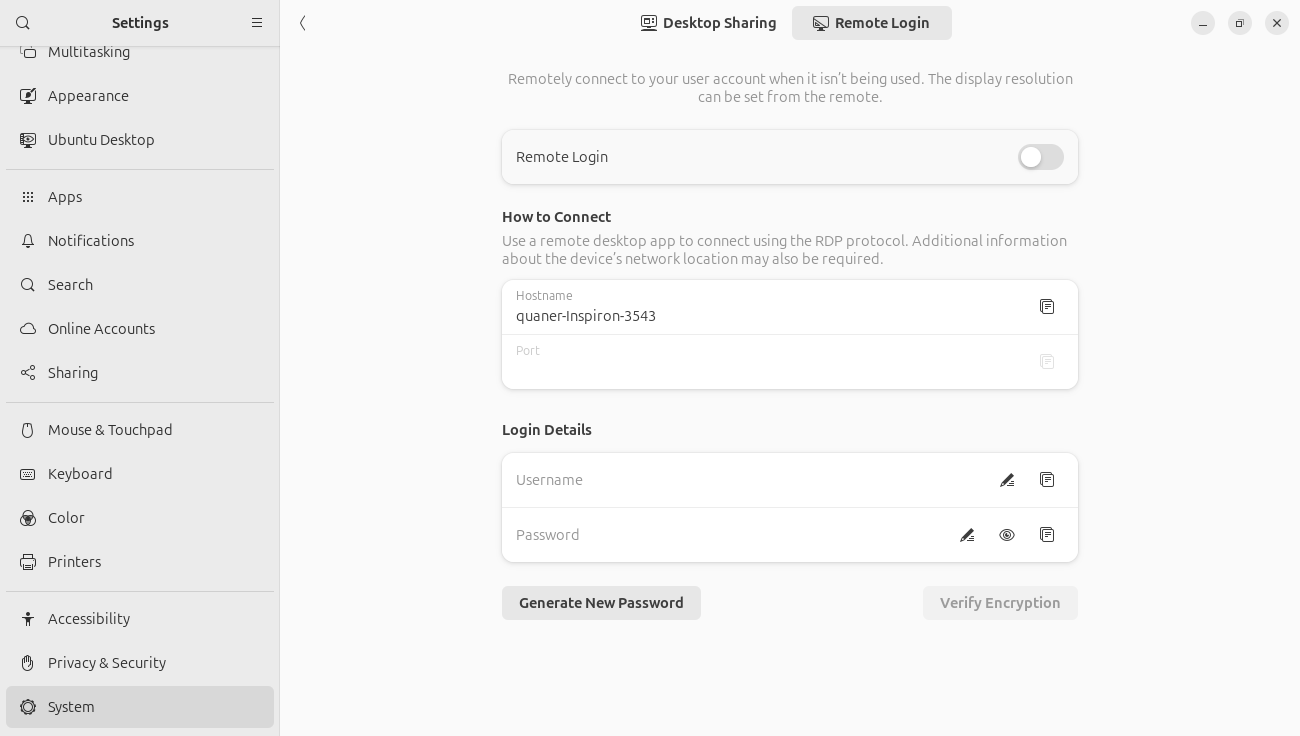
Task: Switch to the Desktop Sharing tab
Action: (709, 23)
